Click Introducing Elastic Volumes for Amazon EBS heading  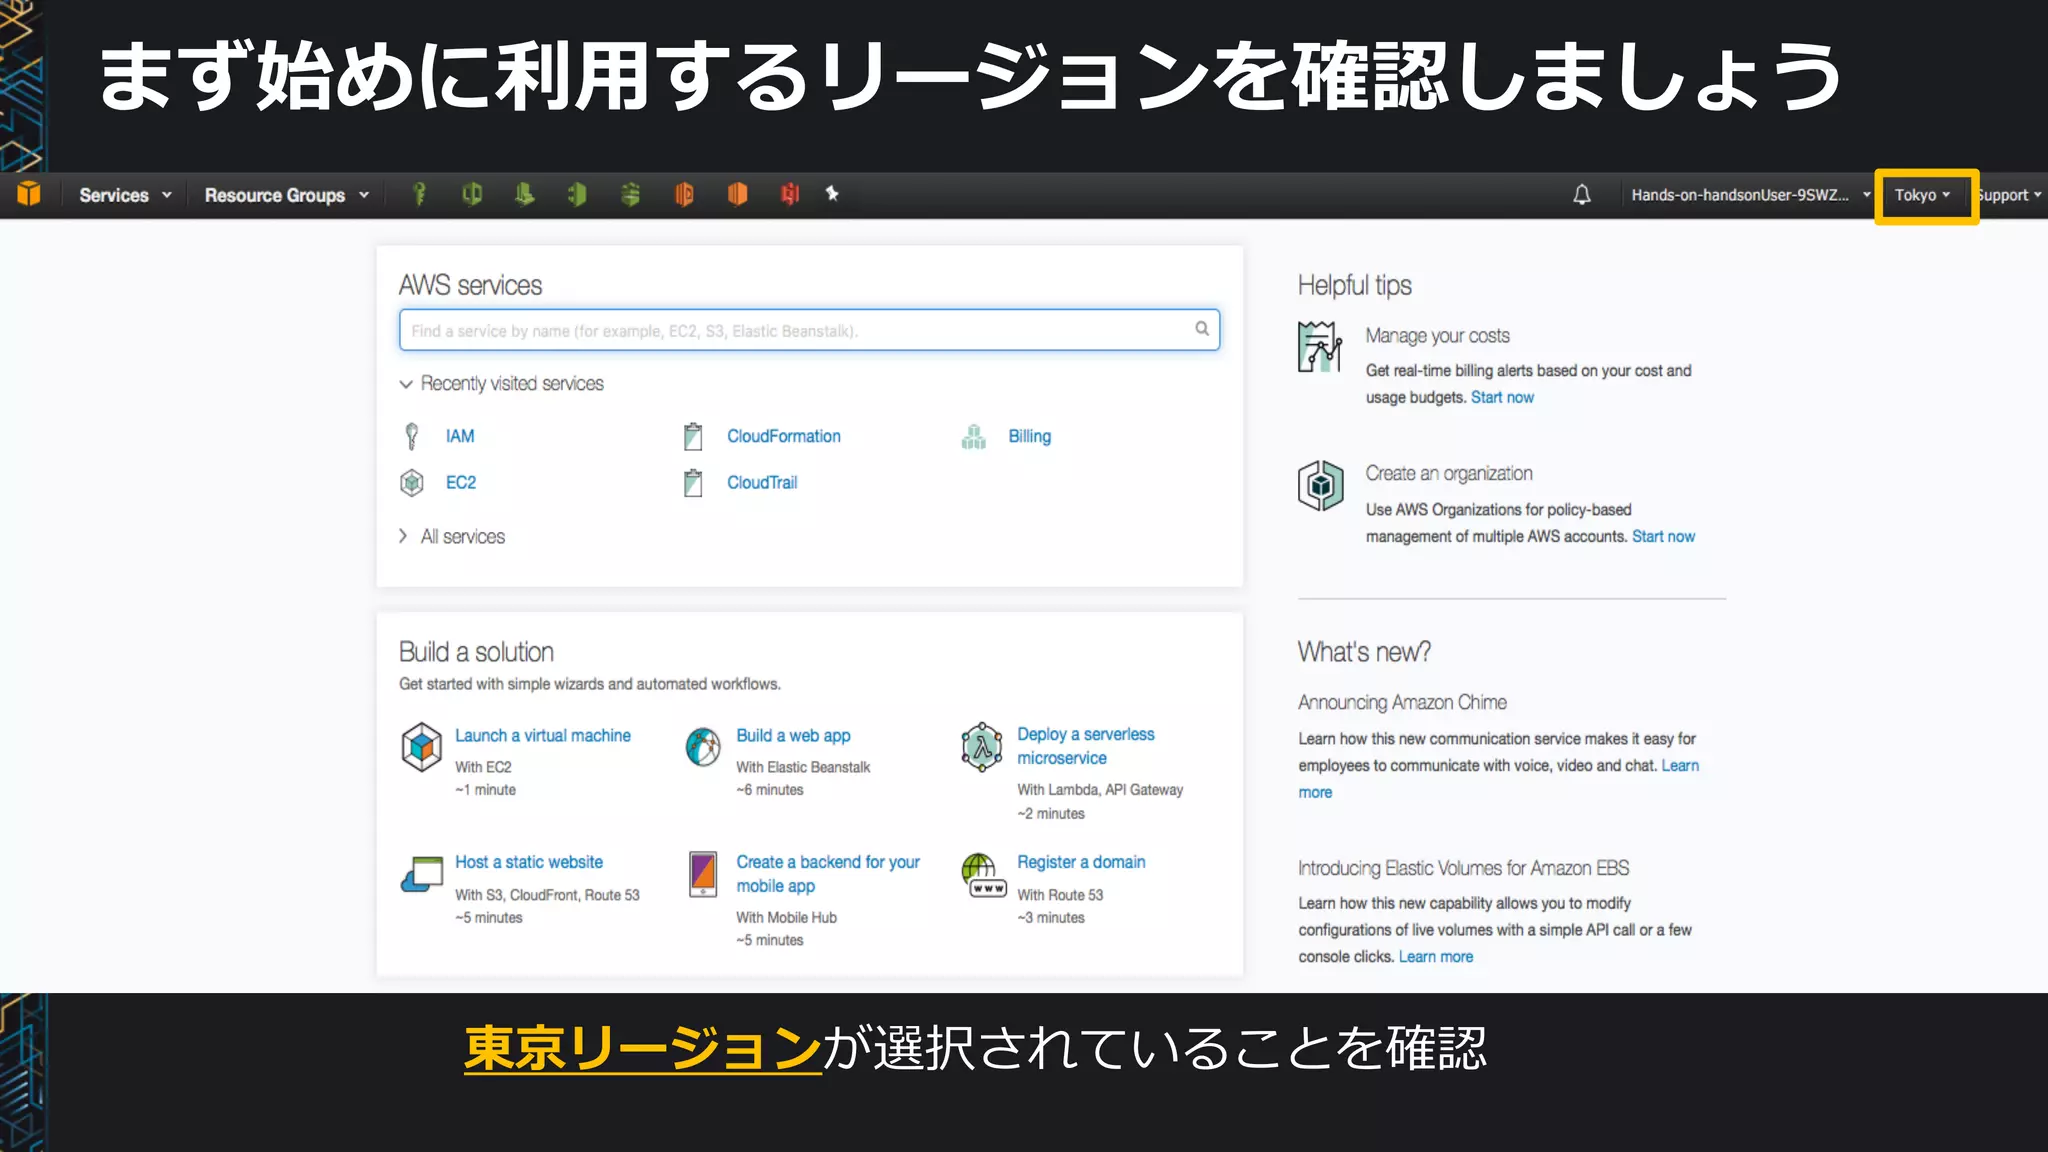[x=1464, y=868]
